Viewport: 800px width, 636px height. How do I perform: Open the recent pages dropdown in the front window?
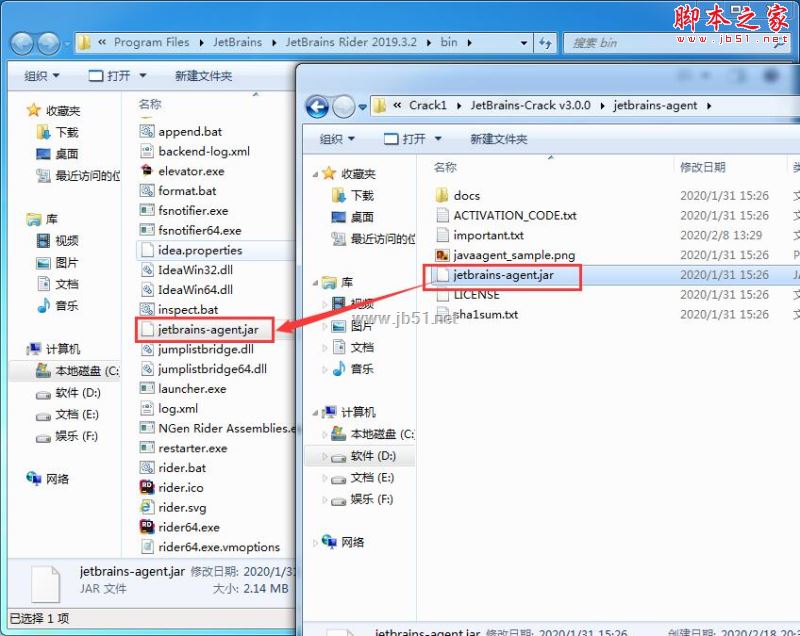(x=362, y=107)
